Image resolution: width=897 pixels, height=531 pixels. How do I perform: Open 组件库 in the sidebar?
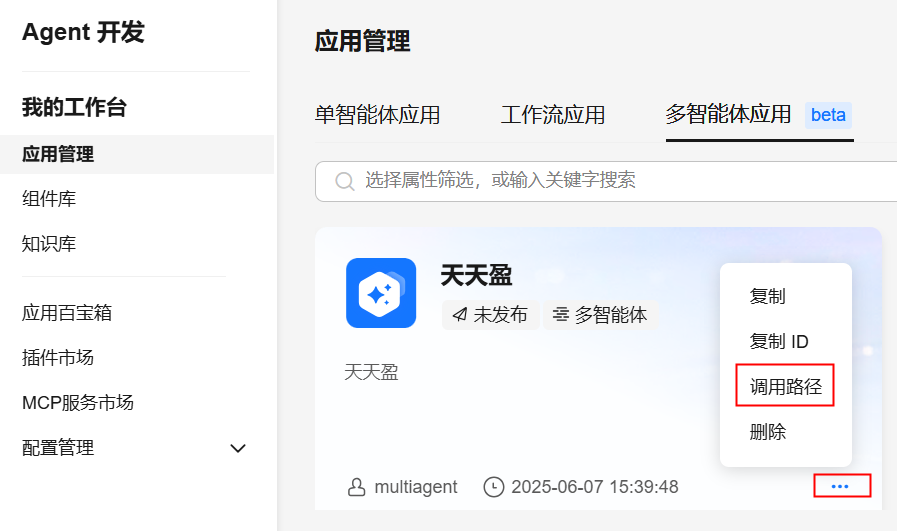pyautogui.click(x=49, y=199)
